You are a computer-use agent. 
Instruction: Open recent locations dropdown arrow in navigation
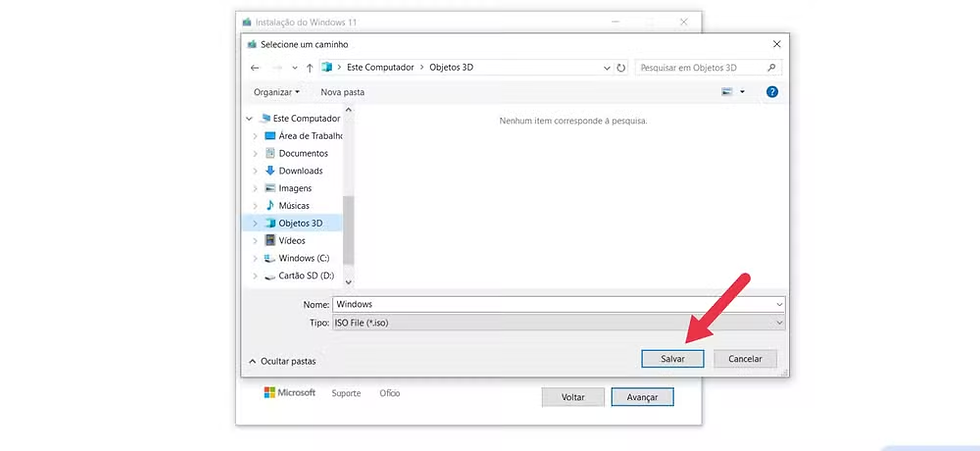(x=295, y=67)
